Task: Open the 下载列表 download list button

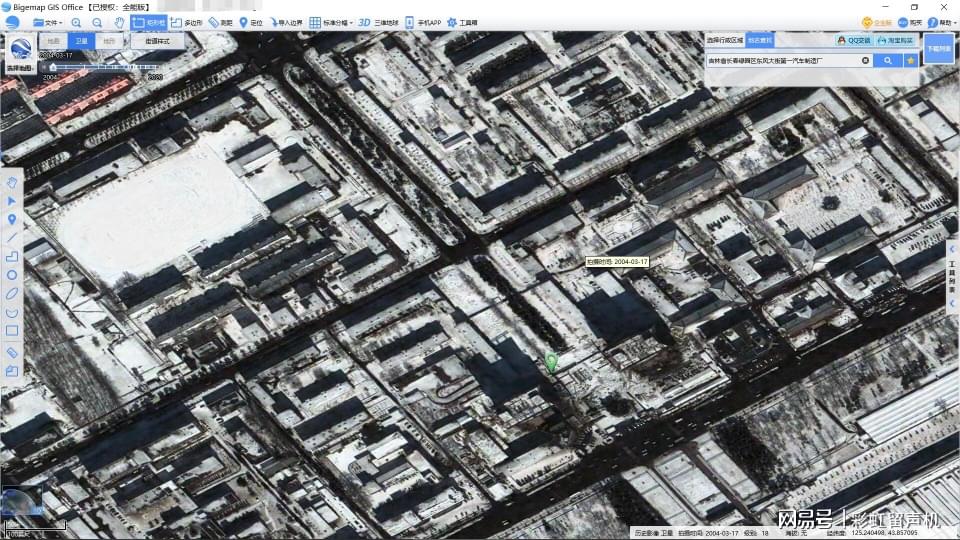Action: pyautogui.click(x=938, y=48)
